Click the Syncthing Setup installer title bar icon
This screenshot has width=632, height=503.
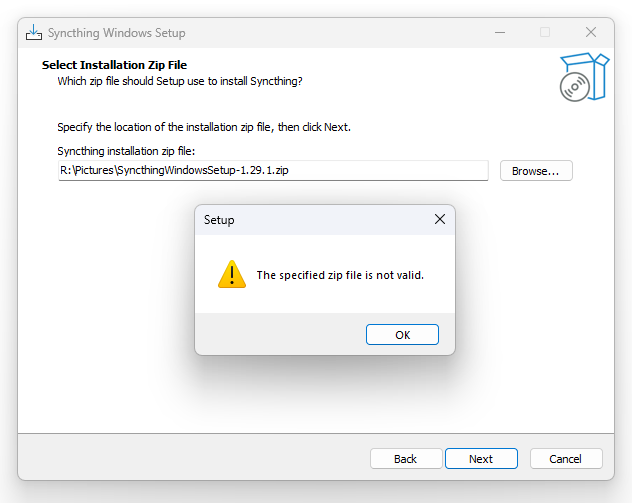(x=34, y=32)
